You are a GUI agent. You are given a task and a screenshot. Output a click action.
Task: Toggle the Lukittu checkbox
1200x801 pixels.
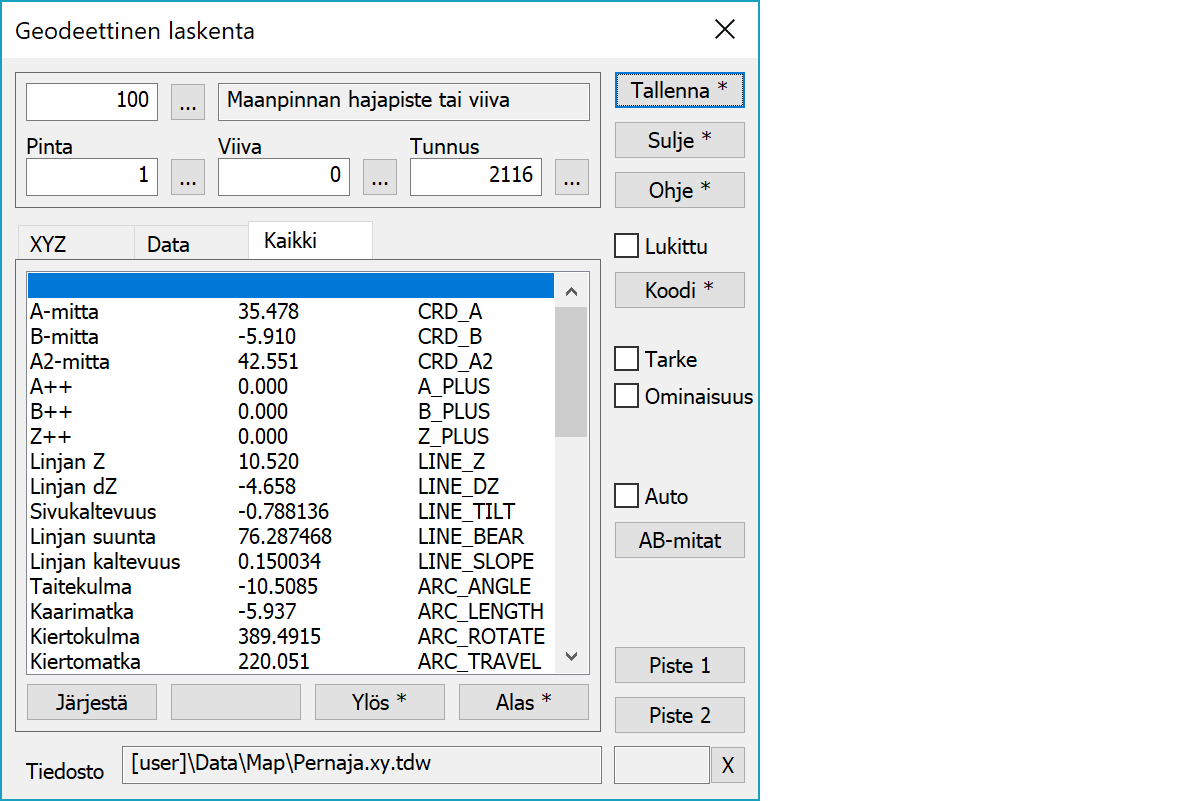click(627, 246)
